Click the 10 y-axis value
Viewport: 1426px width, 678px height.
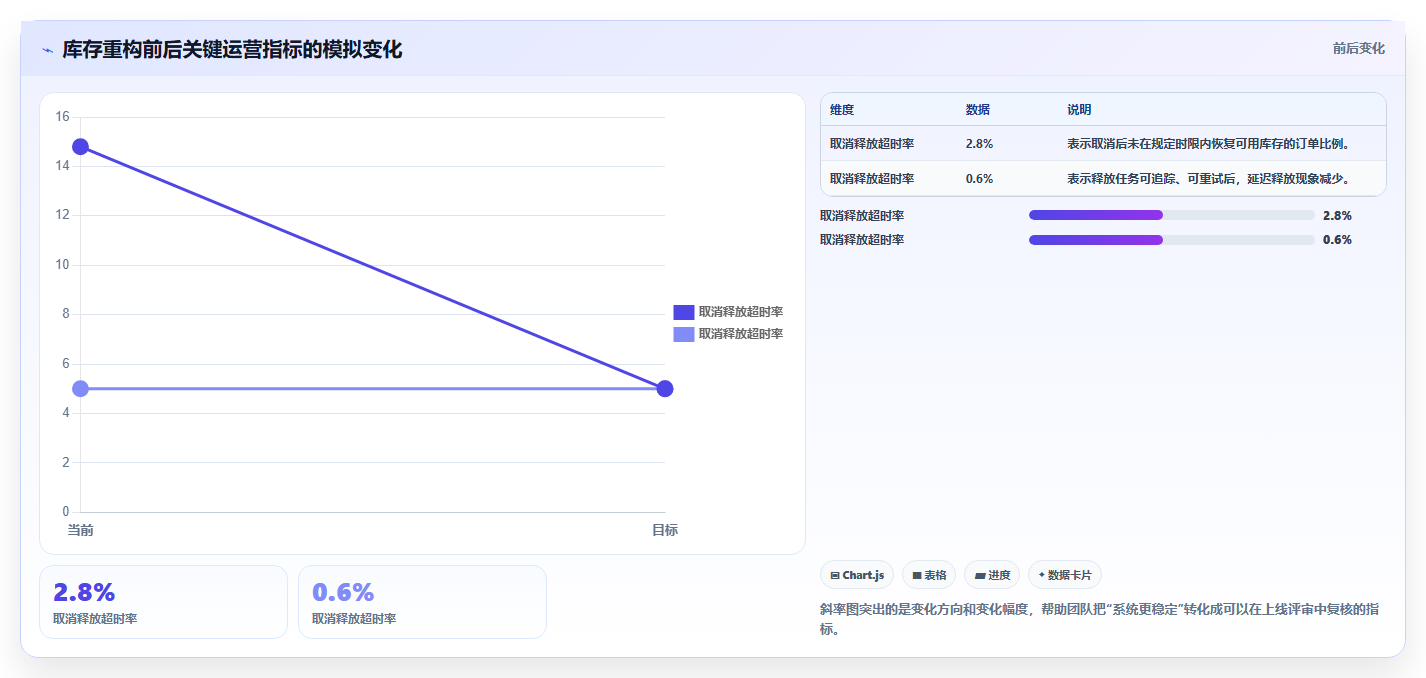62,265
